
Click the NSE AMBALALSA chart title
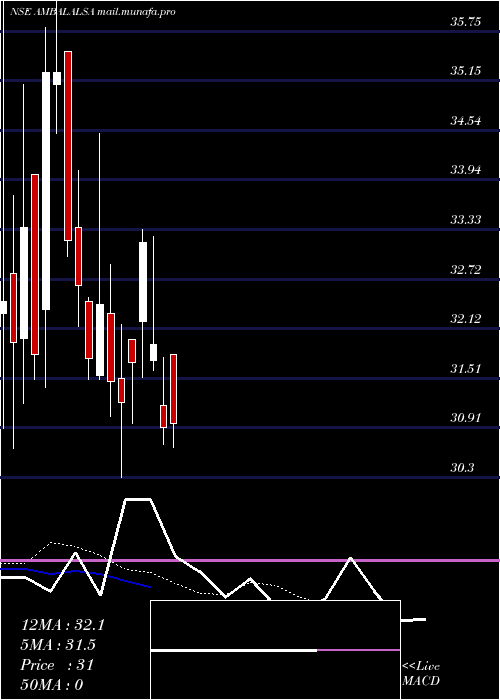[x=51, y=12]
